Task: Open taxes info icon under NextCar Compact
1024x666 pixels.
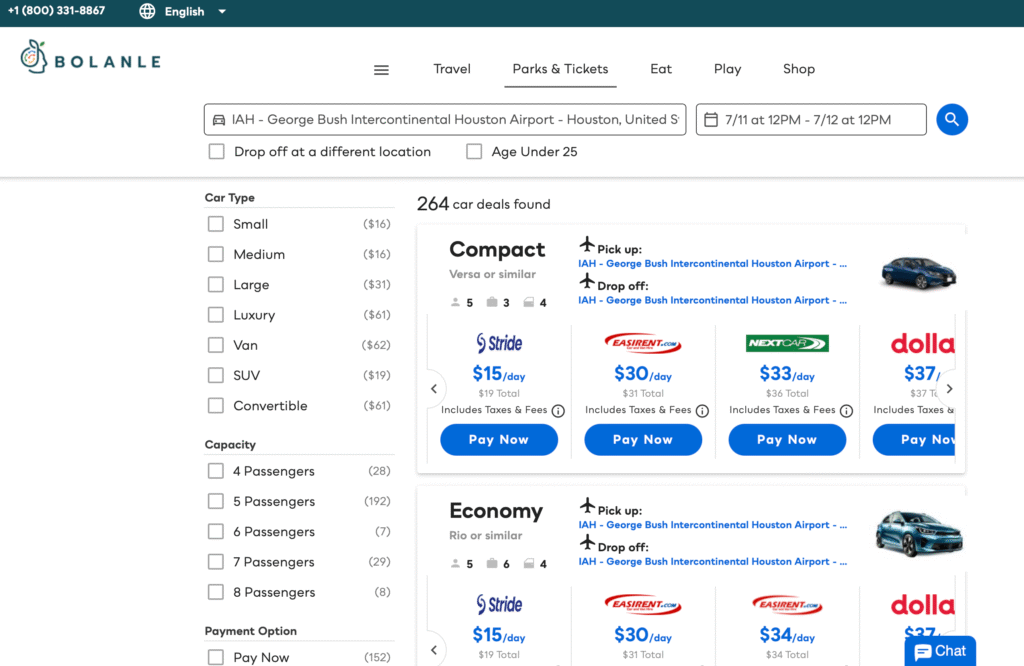Action: (x=846, y=411)
